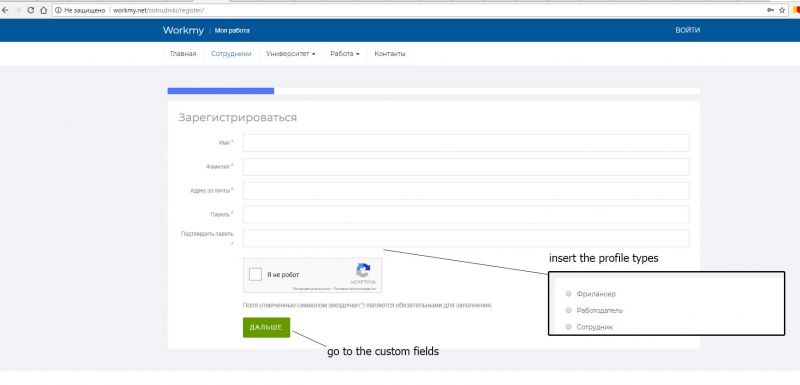Bookmark this page with the star icon

click(782, 10)
